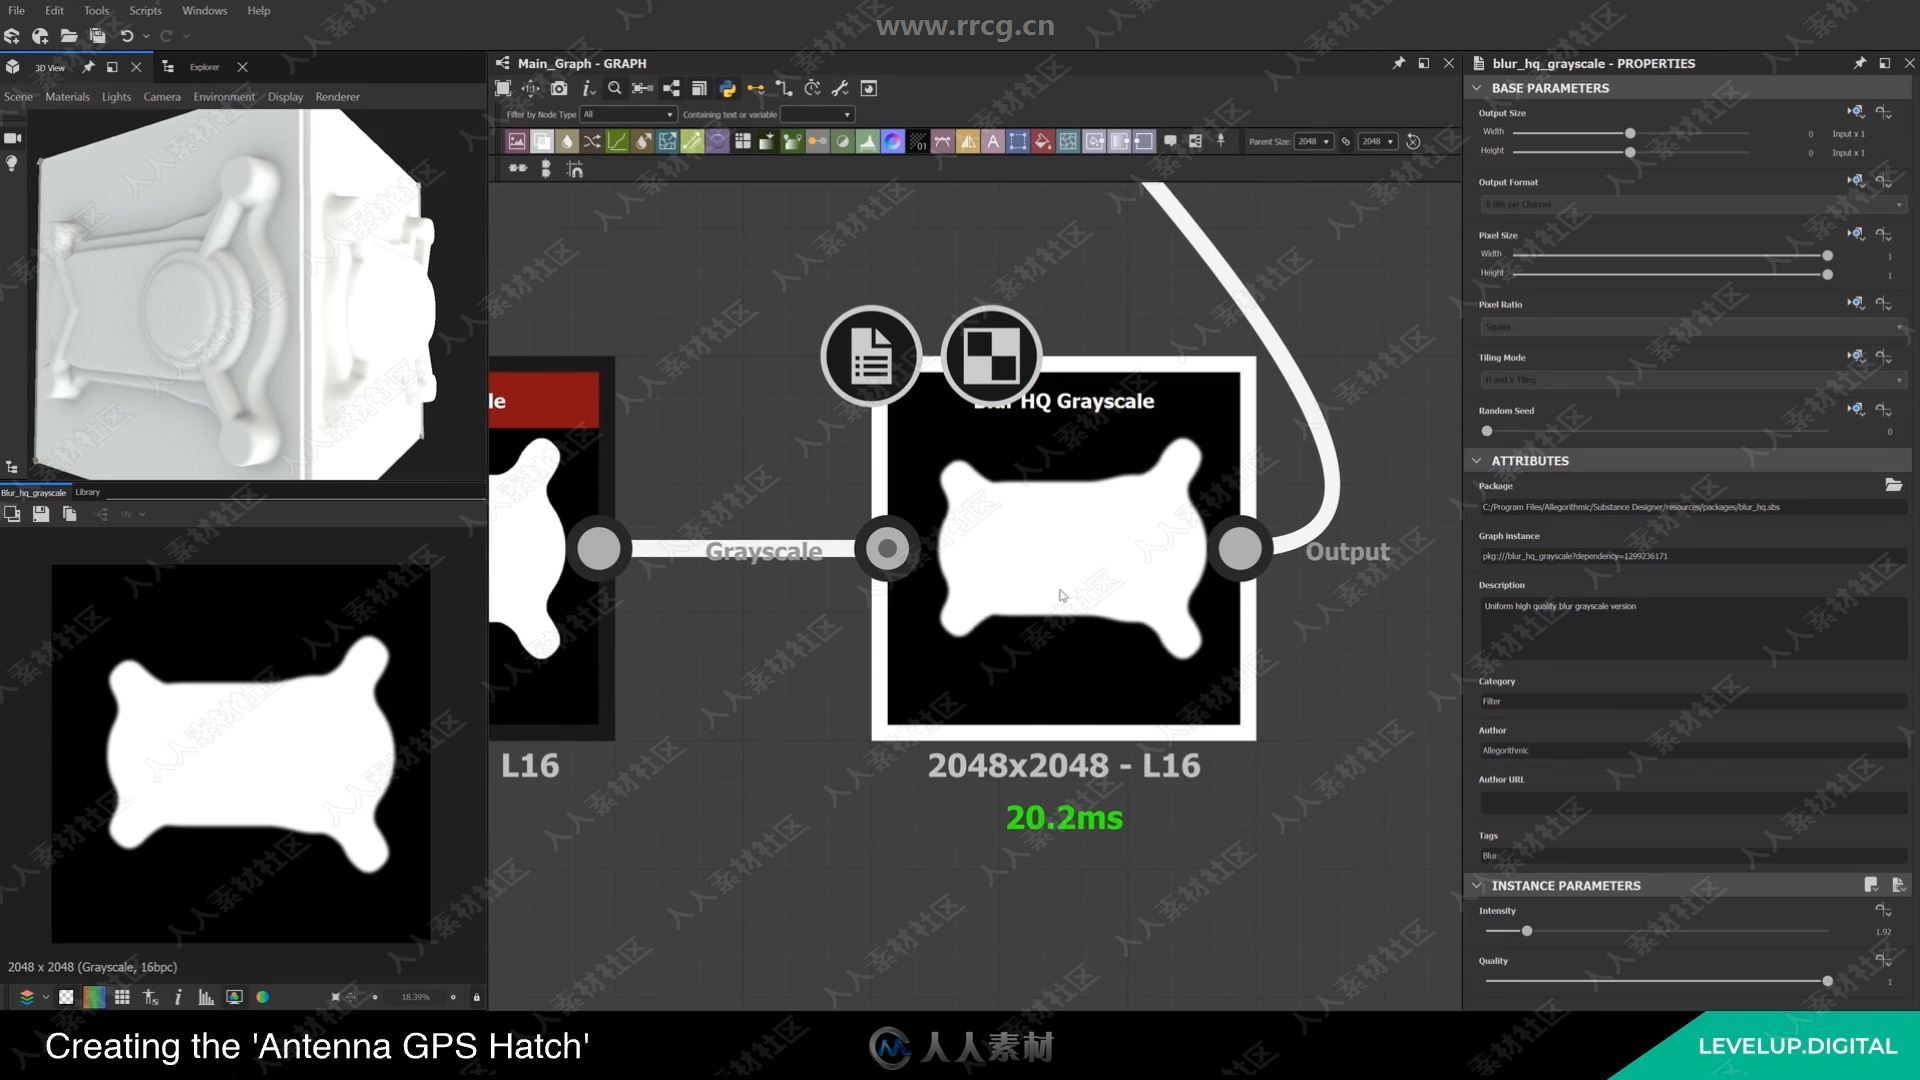This screenshot has width=1920, height=1080.
Task: Open the Tools menu
Action: pyautogui.click(x=96, y=10)
